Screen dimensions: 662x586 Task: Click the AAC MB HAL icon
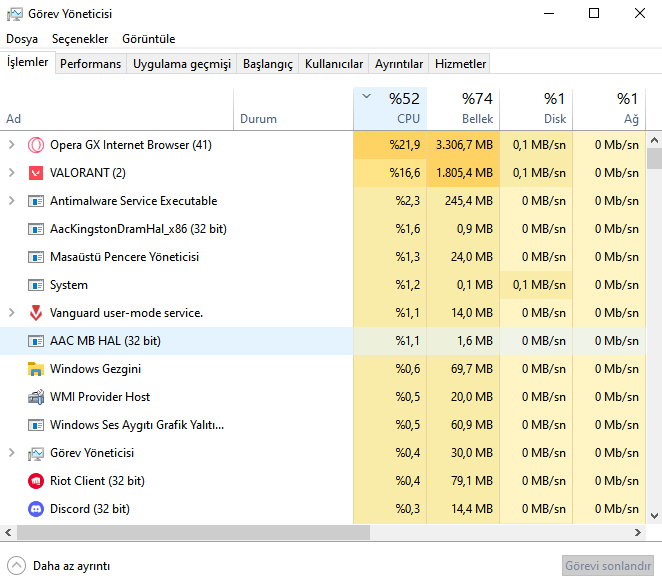(36, 341)
